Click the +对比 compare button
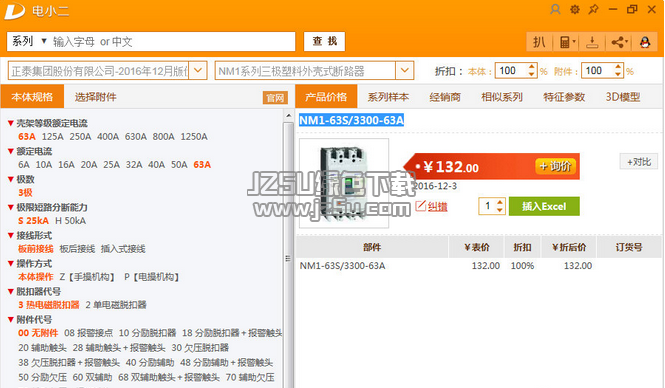Image resolution: width=665 pixels, height=388 pixels. point(639,162)
